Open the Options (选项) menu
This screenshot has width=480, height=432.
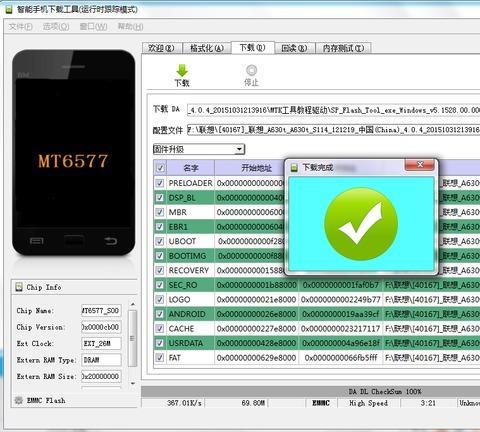pyautogui.click(x=56, y=26)
